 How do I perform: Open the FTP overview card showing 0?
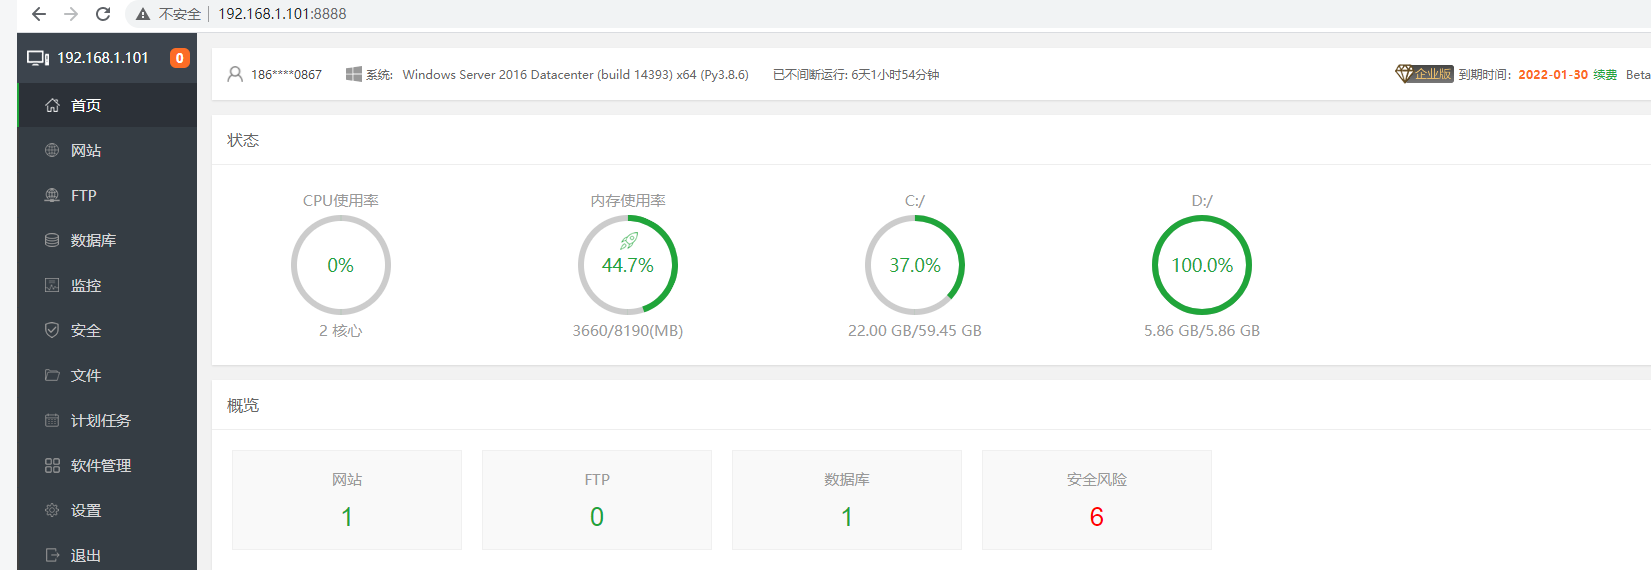(x=597, y=500)
